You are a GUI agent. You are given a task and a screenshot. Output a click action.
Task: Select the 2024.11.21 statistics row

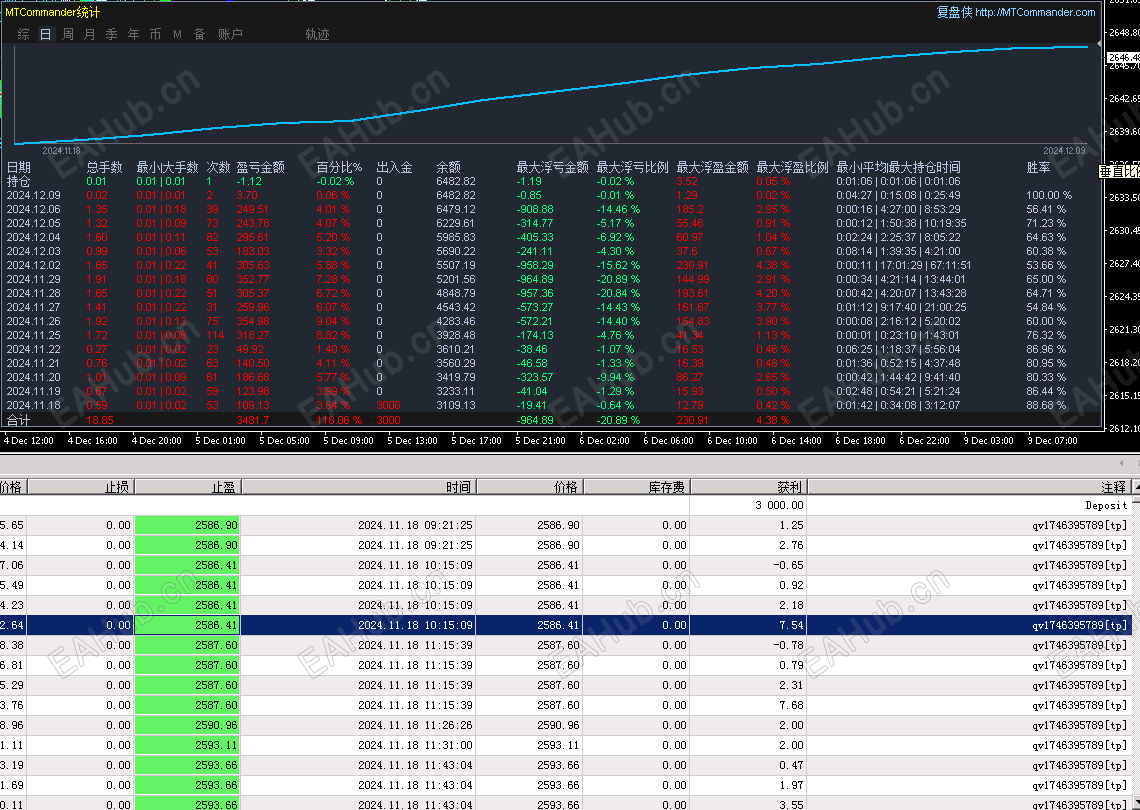551,363
